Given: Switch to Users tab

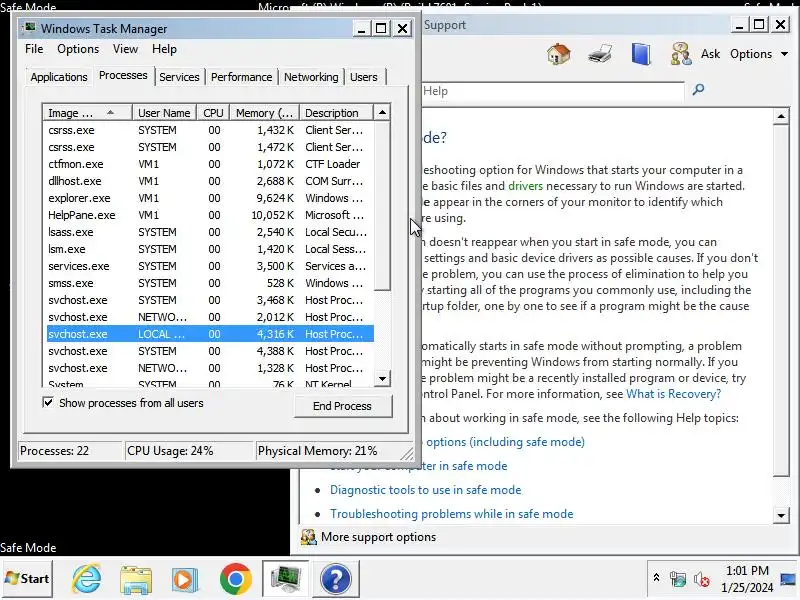Looking at the screenshot, I should [x=364, y=77].
